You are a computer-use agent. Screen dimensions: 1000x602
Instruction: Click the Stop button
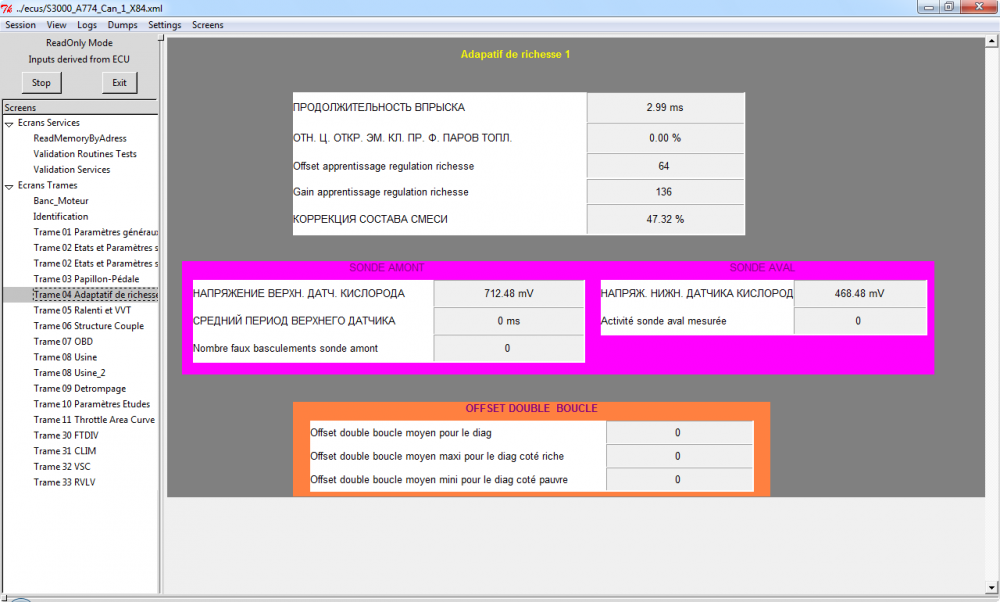pos(41,83)
